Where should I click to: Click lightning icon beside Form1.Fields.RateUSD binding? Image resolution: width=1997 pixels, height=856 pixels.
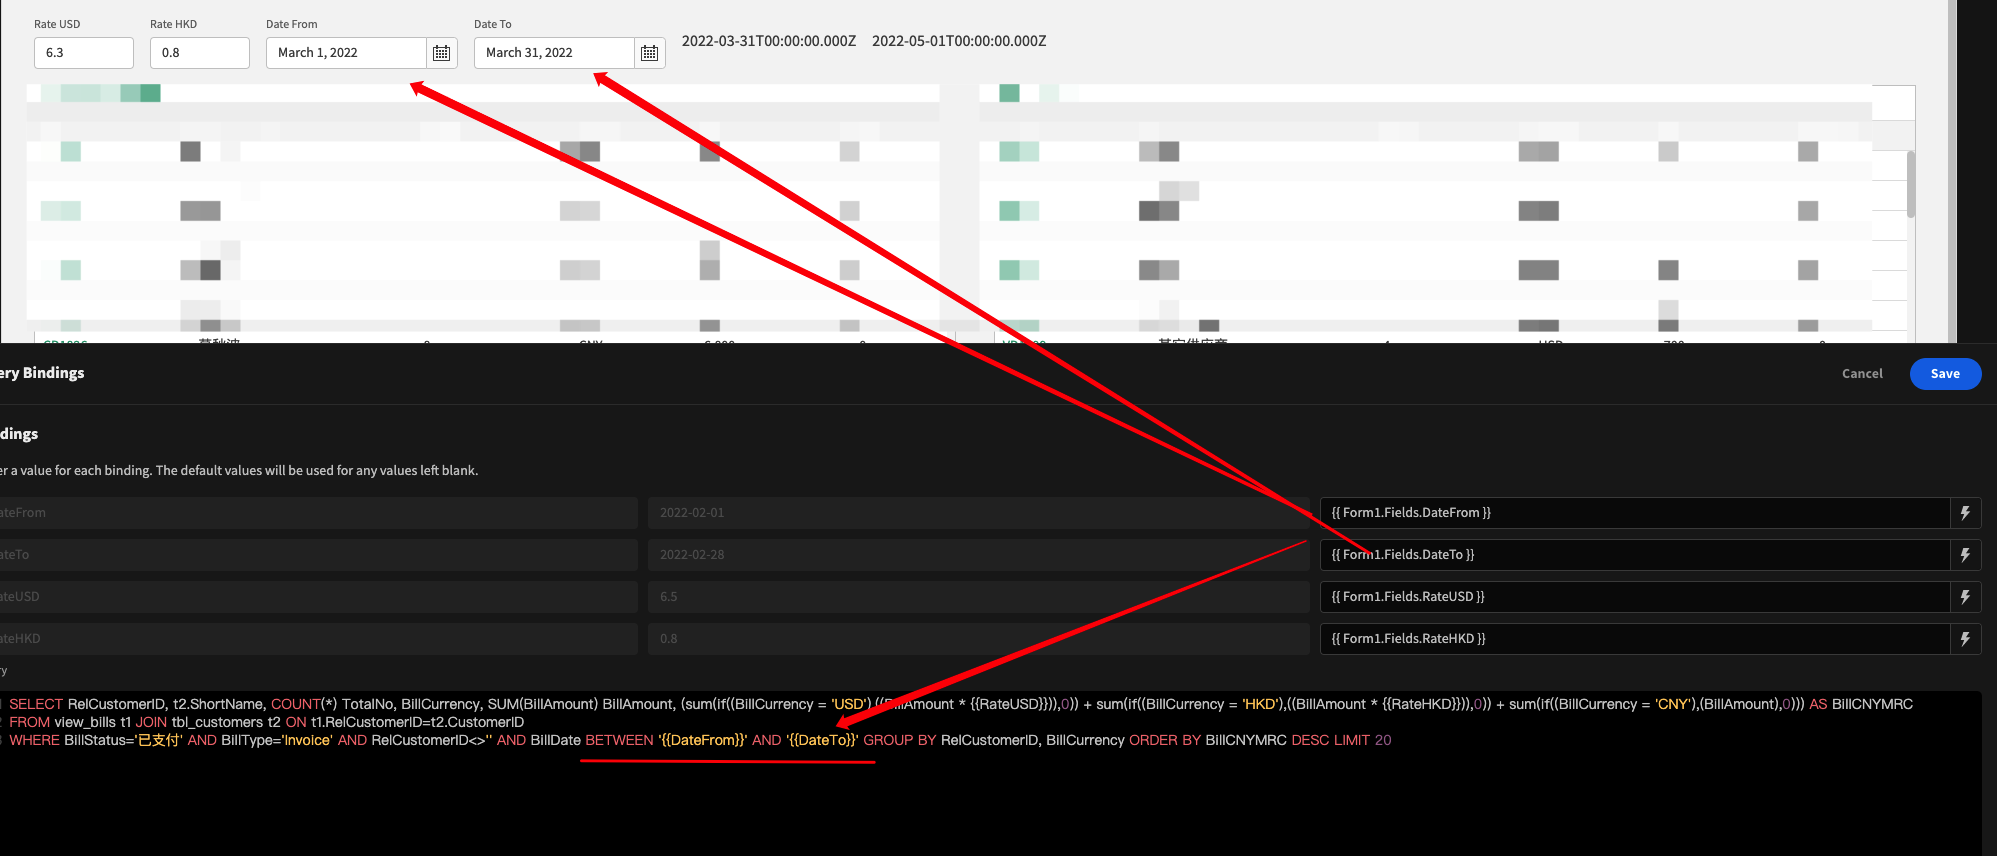1965,597
